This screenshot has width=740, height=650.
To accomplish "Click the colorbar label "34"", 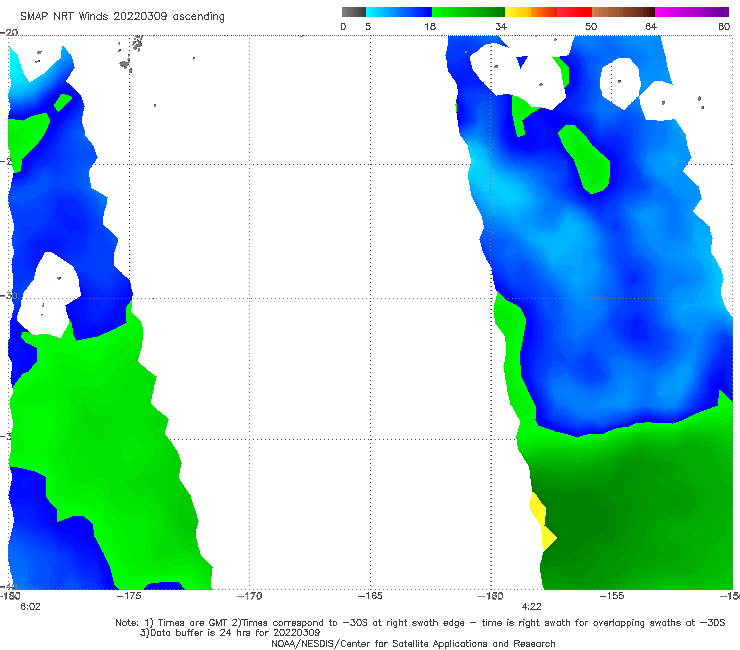I will click(501, 26).
